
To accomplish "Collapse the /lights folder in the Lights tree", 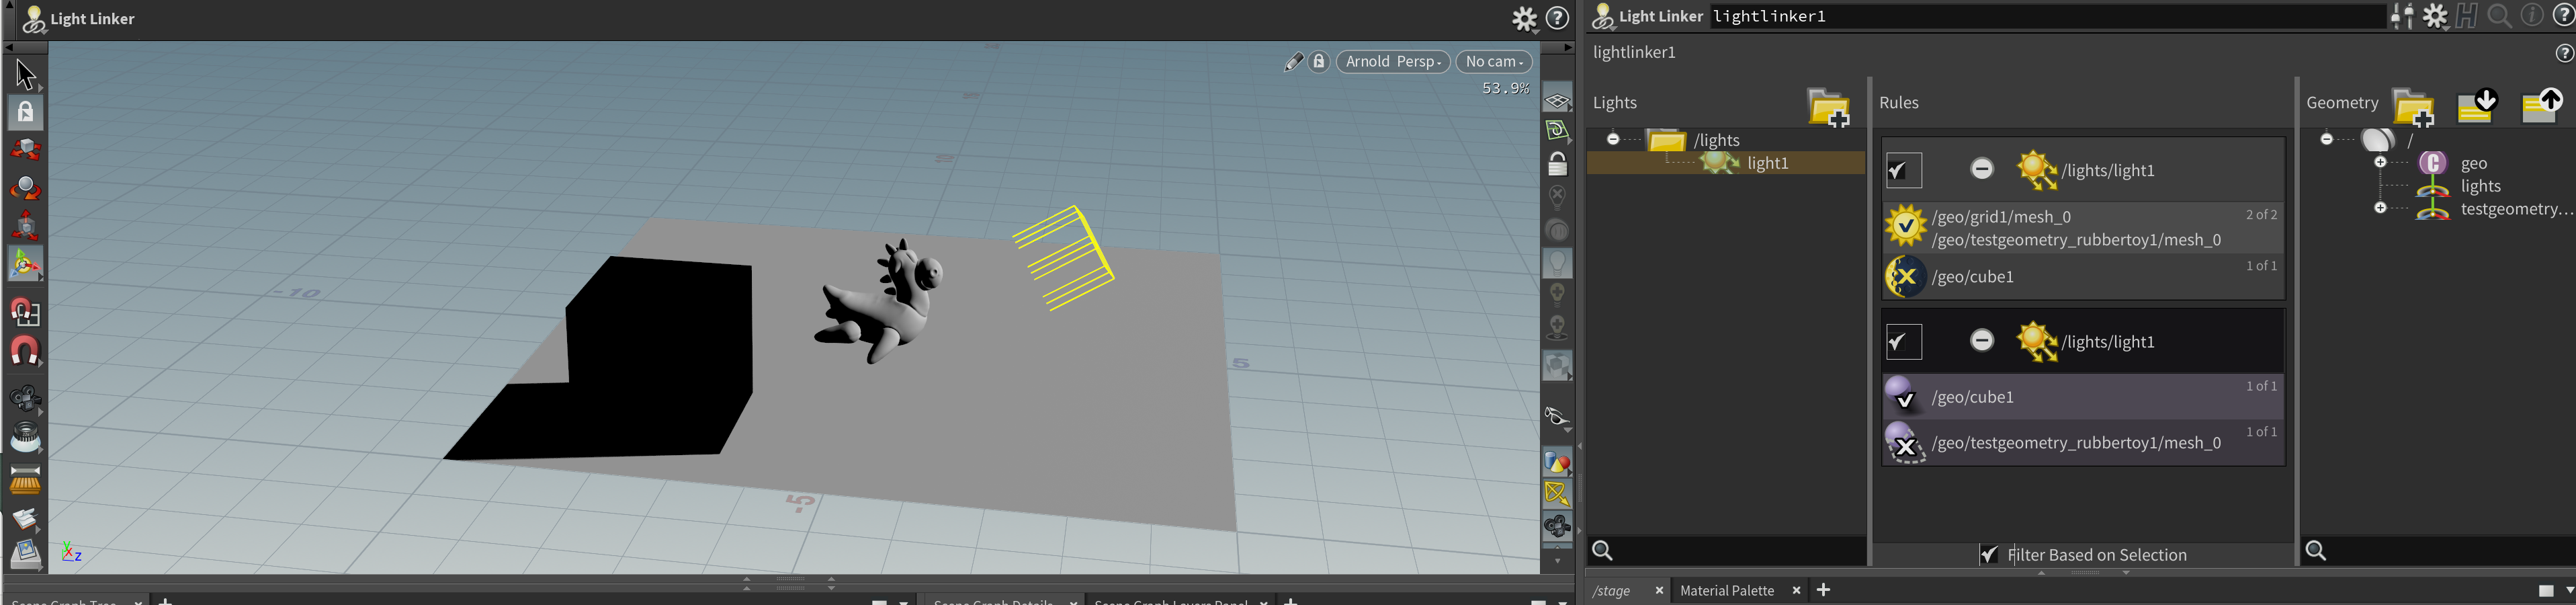I will tap(1614, 139).
